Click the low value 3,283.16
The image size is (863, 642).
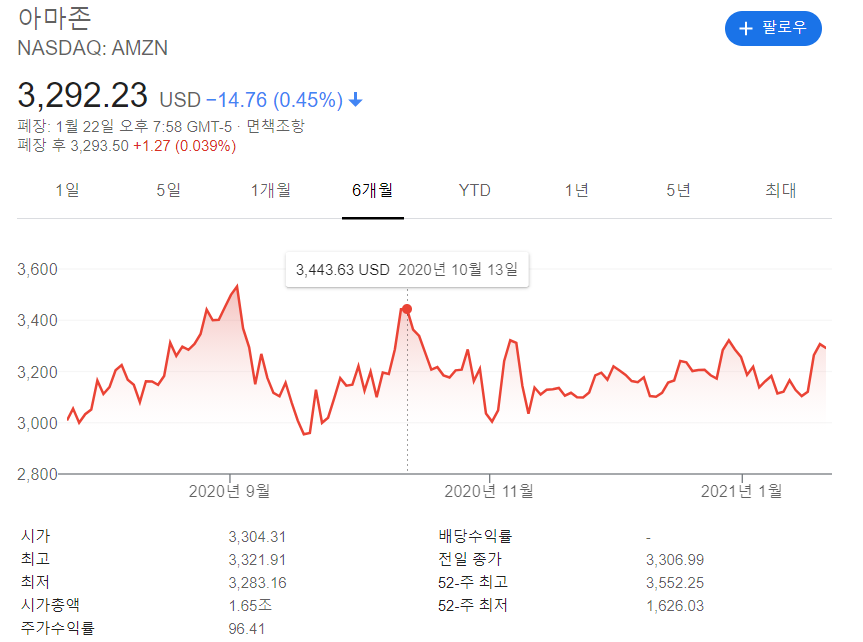257,583
